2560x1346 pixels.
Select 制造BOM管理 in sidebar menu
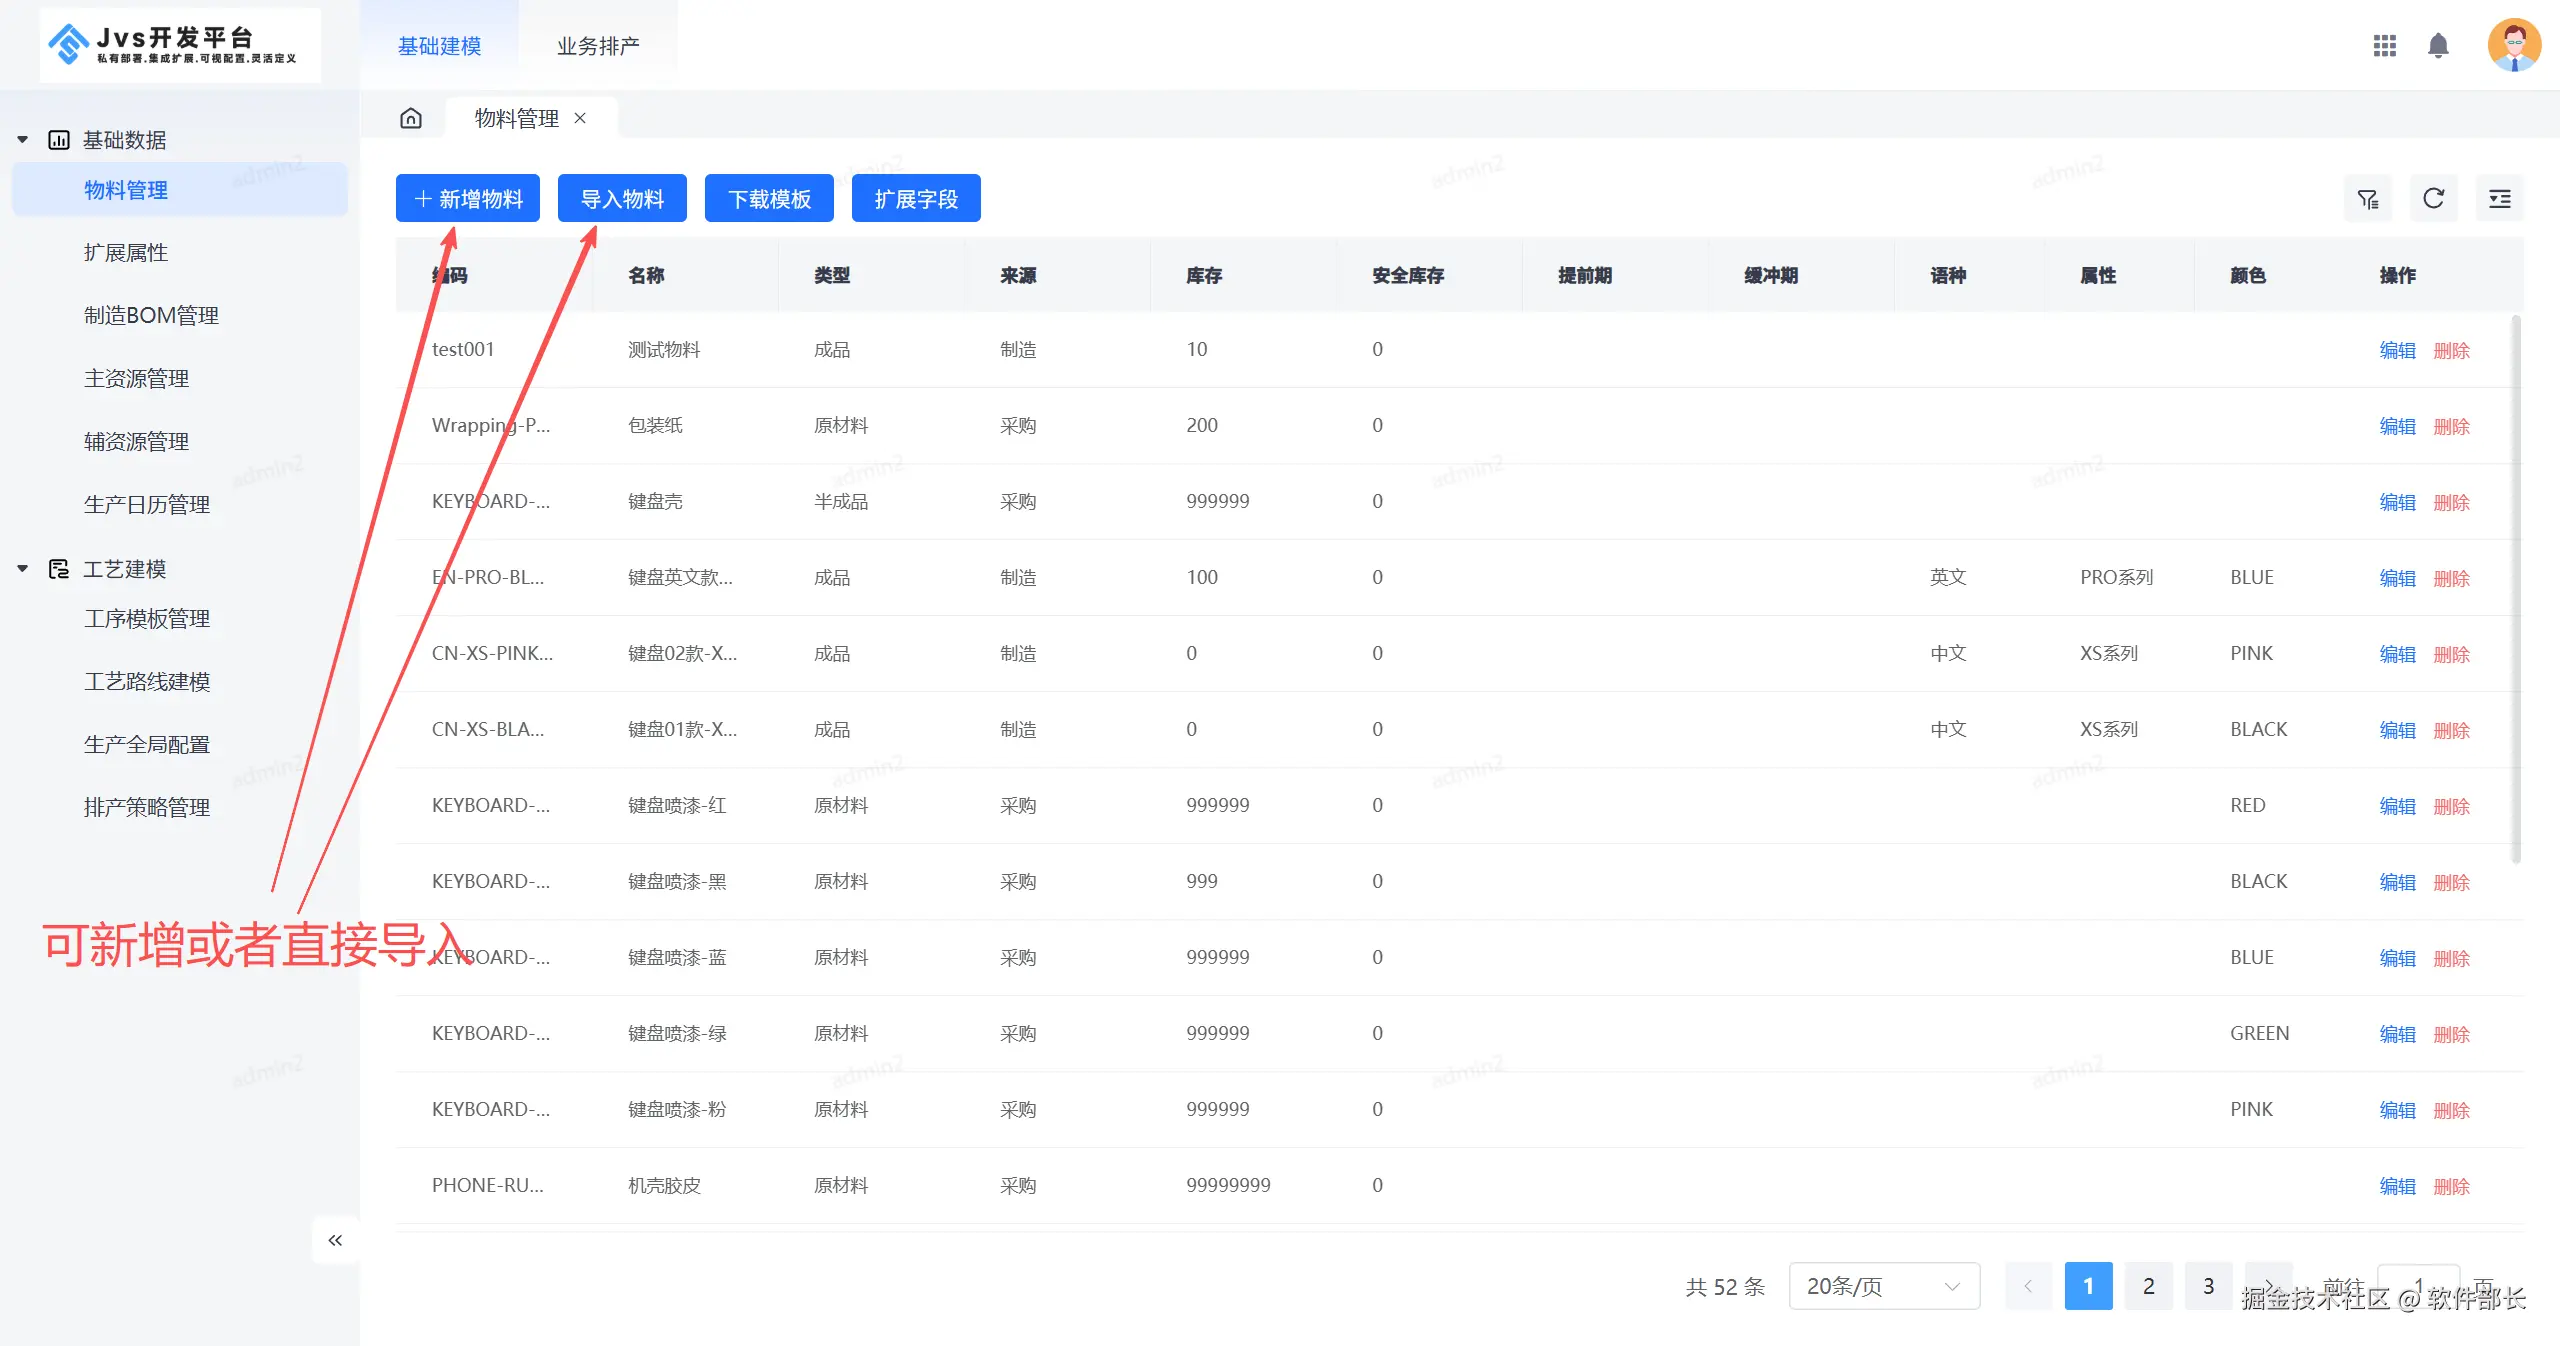point(151,316)
